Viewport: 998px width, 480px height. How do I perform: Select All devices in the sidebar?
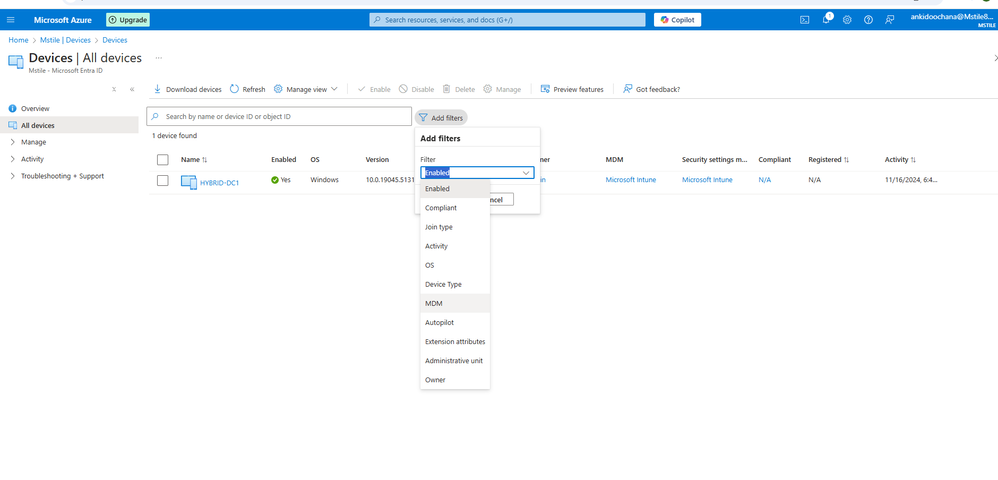click(x=69, y=125)
